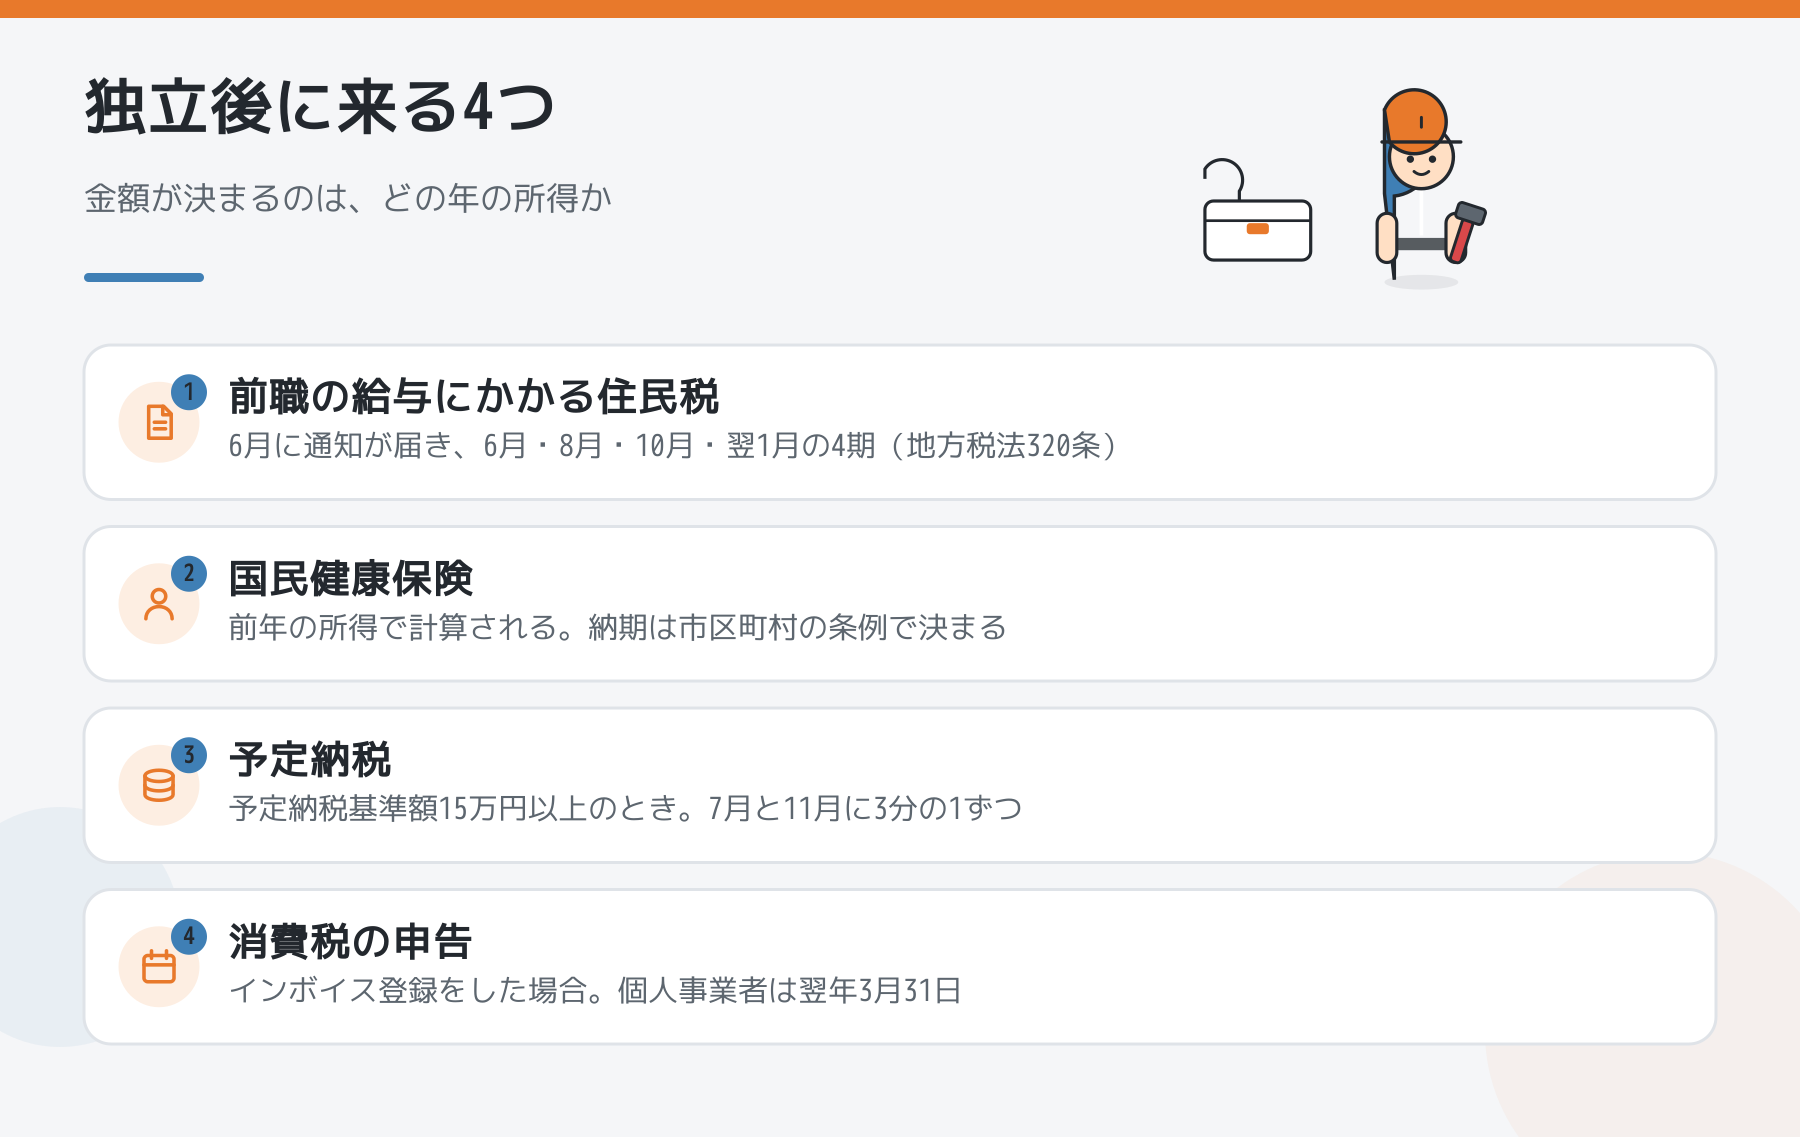Click the card title 国民健康保険

(351, 578)
